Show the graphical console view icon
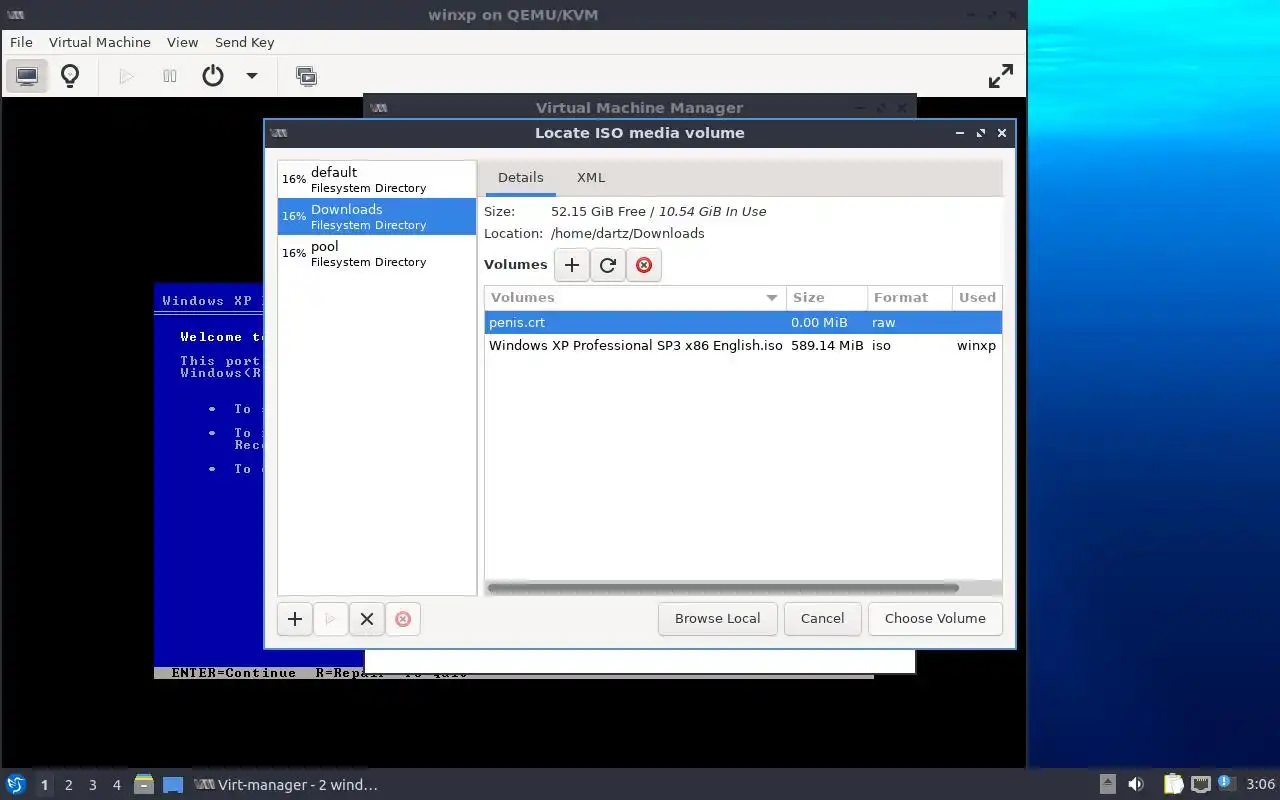 [x=27, y=76]
